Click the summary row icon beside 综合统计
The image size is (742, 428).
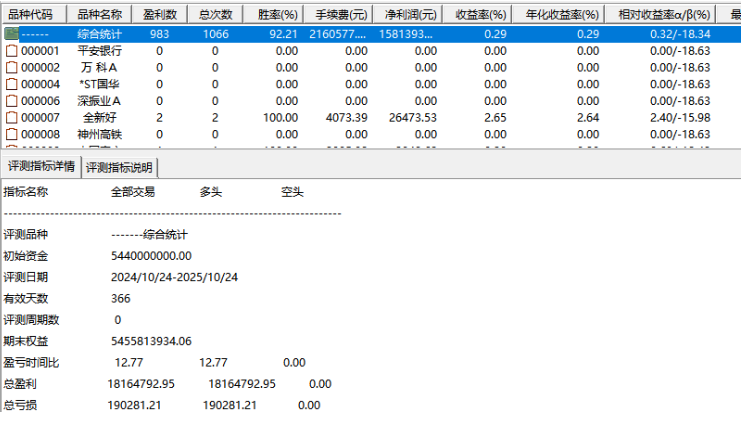pos(11,34)
